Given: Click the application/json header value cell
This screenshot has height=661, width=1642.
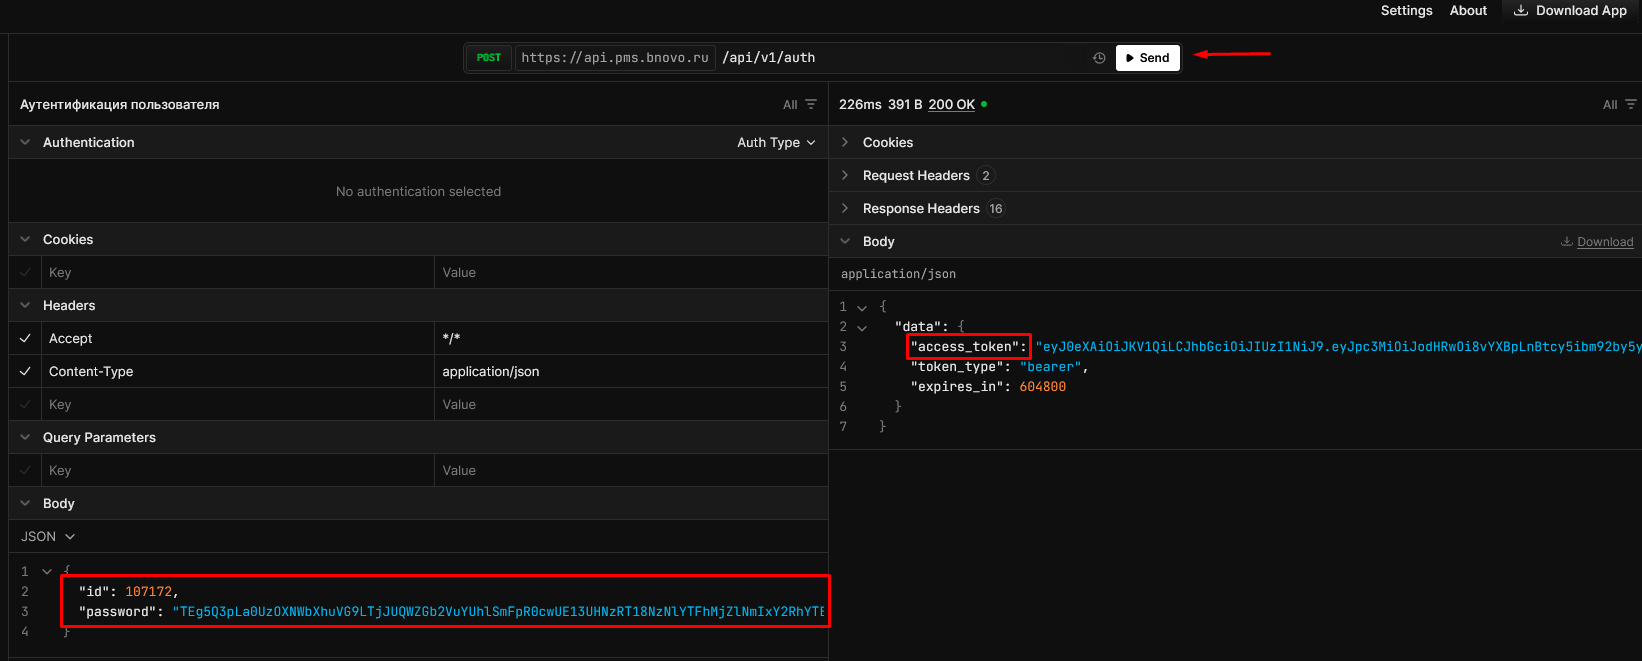Looking at the screenshot, I should pos(631,371).
